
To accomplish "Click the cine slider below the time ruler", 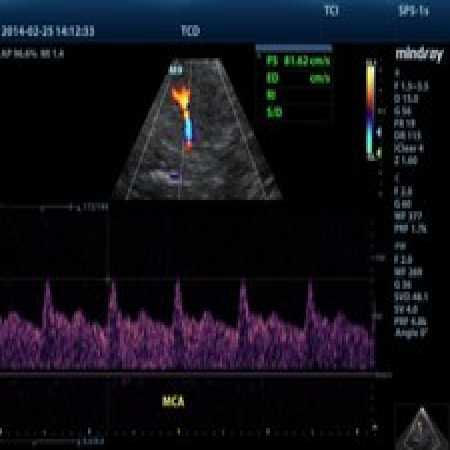I will [x=57, y=442].
